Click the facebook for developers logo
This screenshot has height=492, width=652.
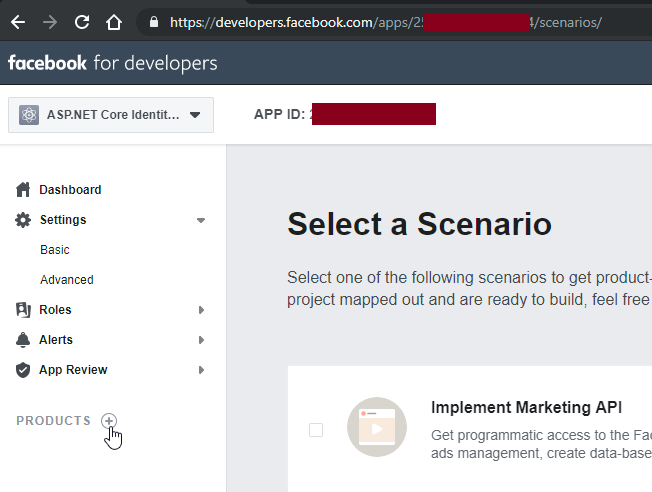(x=112, y=64)
